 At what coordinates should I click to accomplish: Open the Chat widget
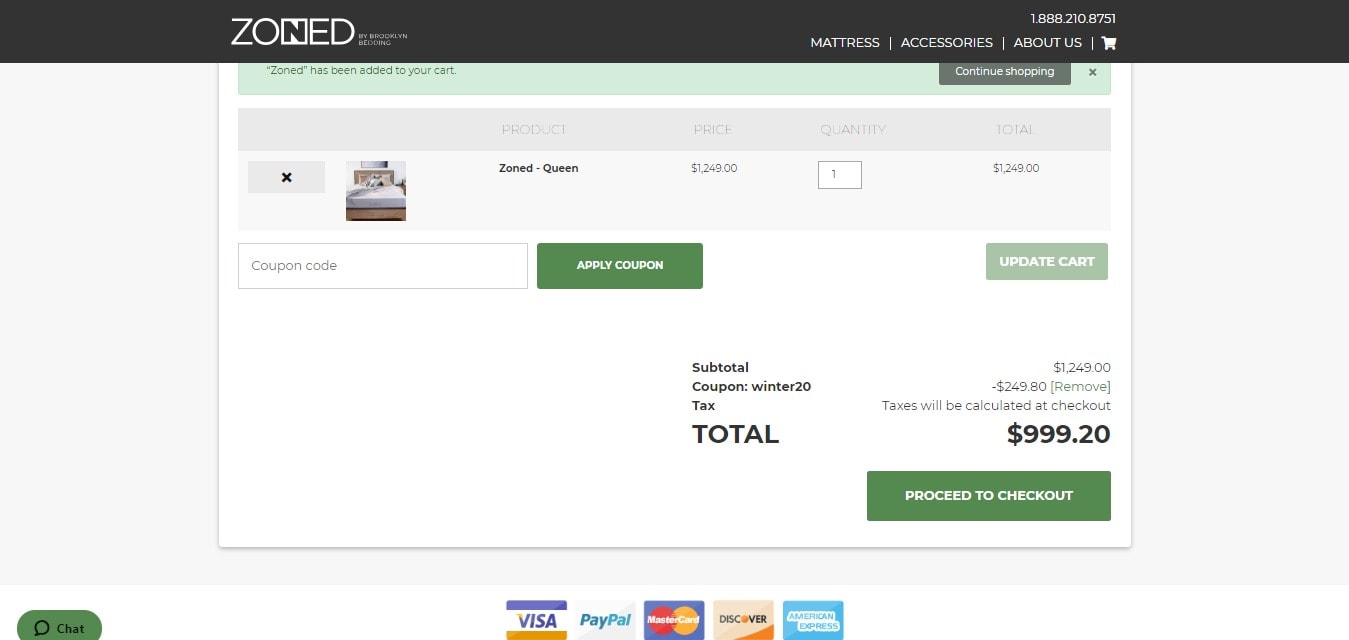click(x=59, y=627)
